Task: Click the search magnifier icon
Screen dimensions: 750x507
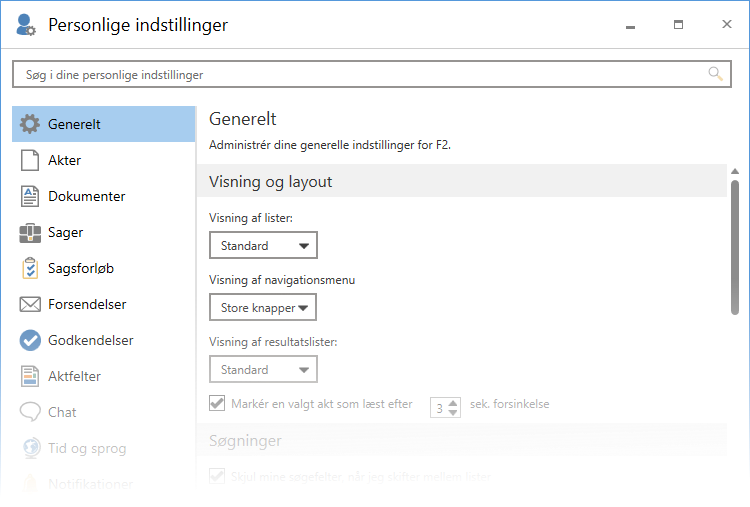Action: [715, 74]
